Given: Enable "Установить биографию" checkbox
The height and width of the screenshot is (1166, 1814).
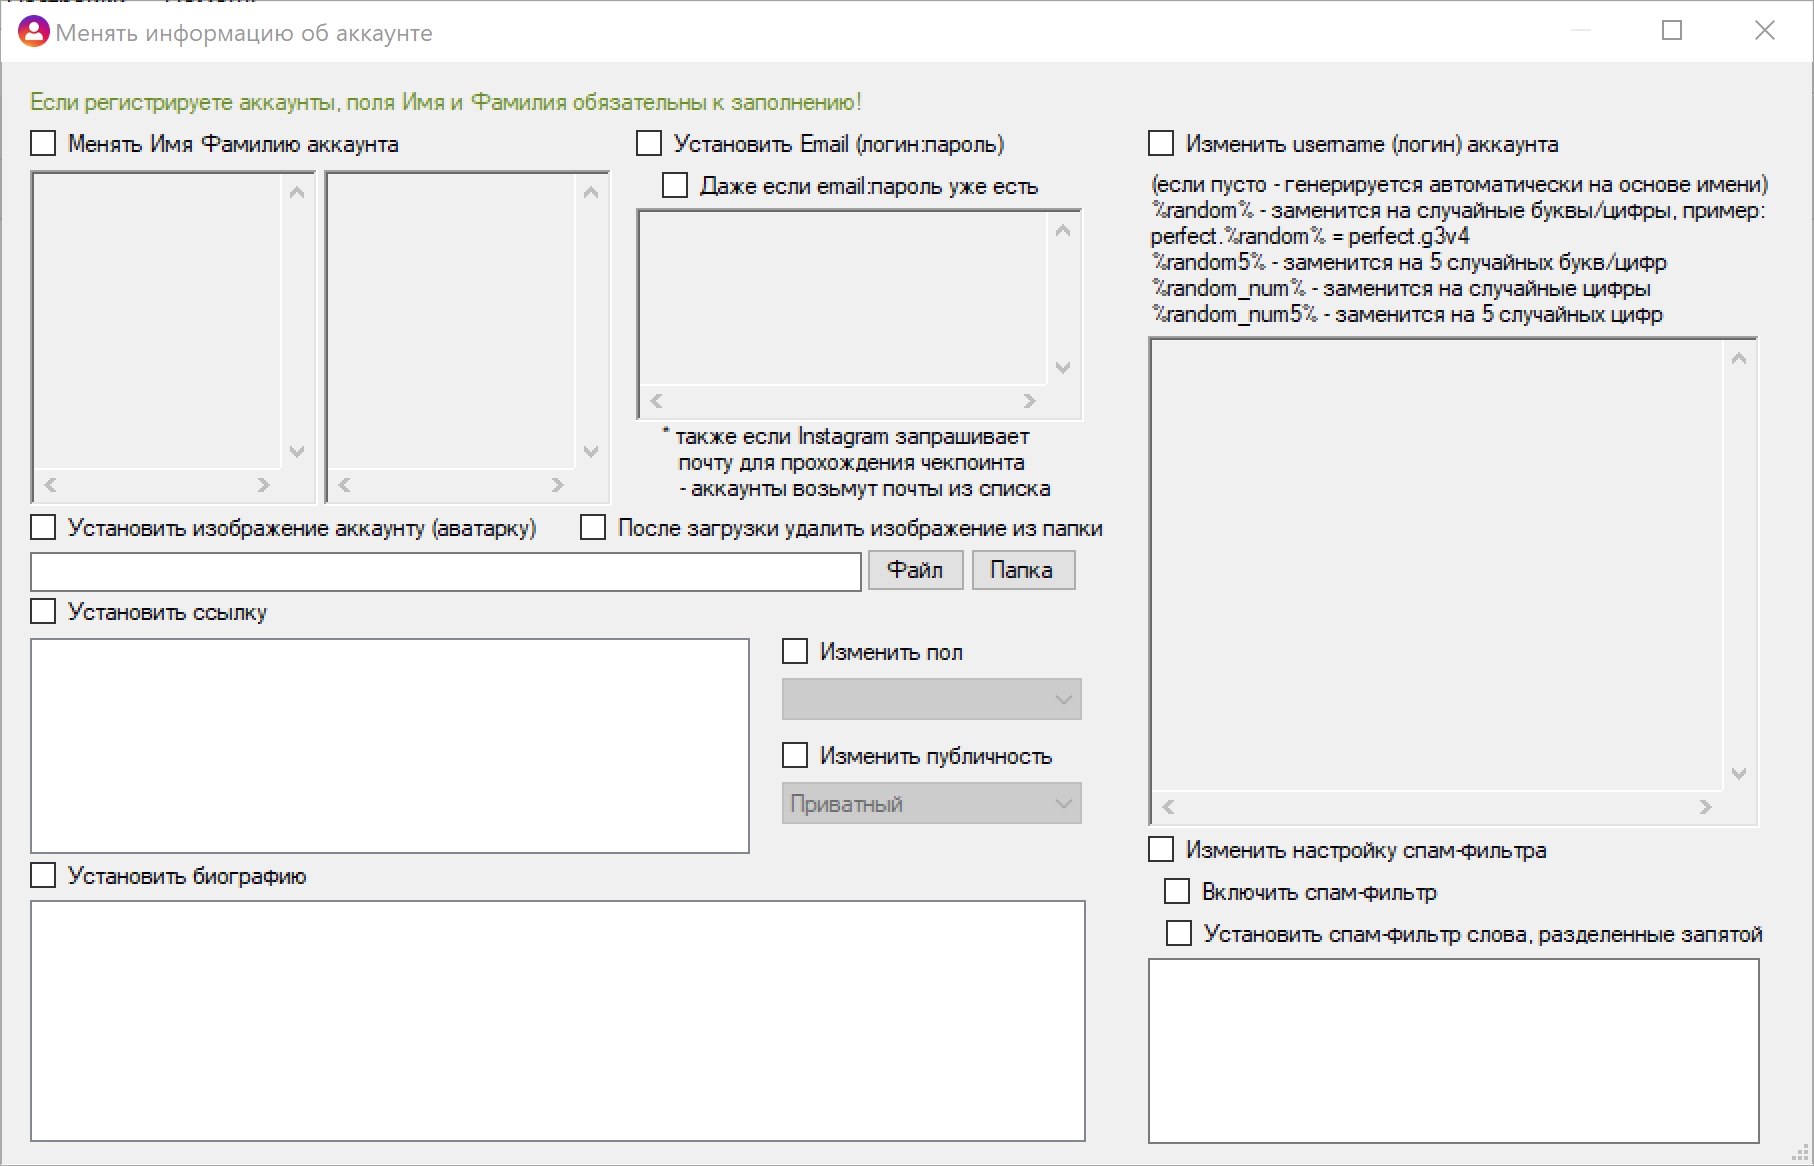Looking at the screenshot, I should [x=43, y=875].
